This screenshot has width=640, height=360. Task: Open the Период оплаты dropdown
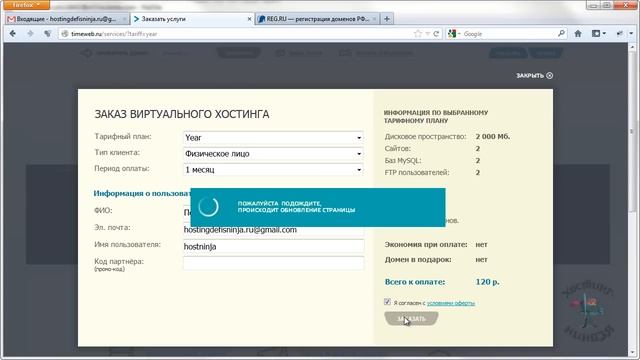coord(273,170)
